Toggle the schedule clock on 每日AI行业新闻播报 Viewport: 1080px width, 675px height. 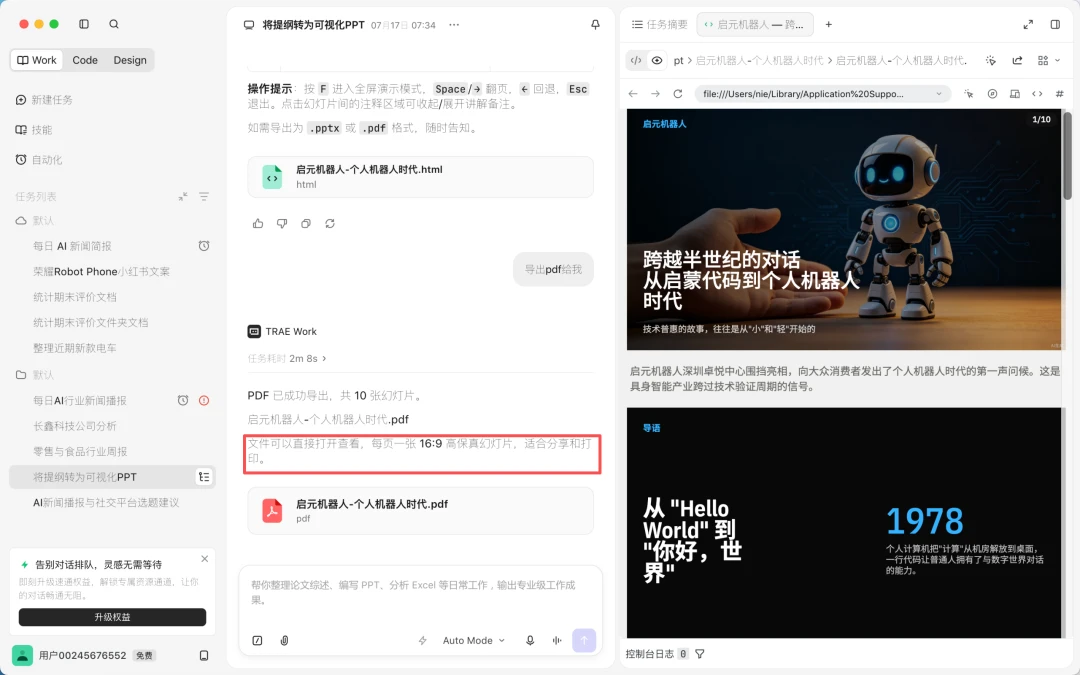(183, 400)
